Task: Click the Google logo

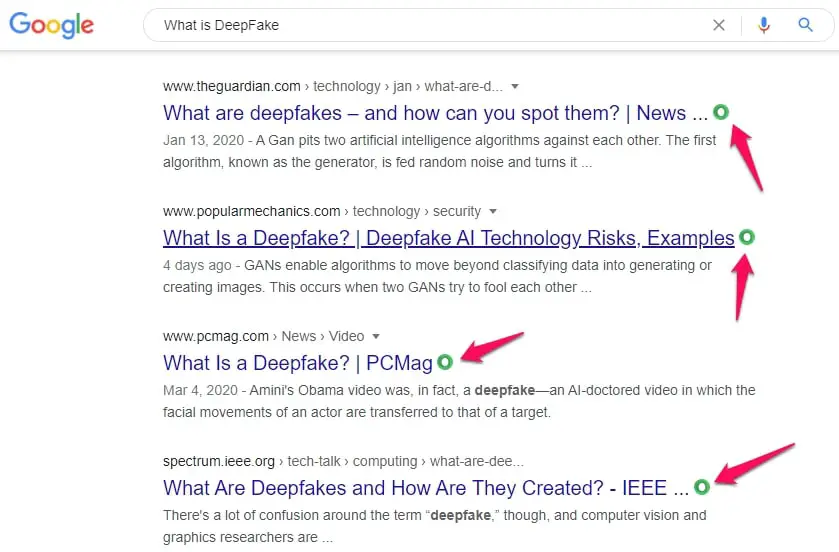Action: (x=51, y=25)
